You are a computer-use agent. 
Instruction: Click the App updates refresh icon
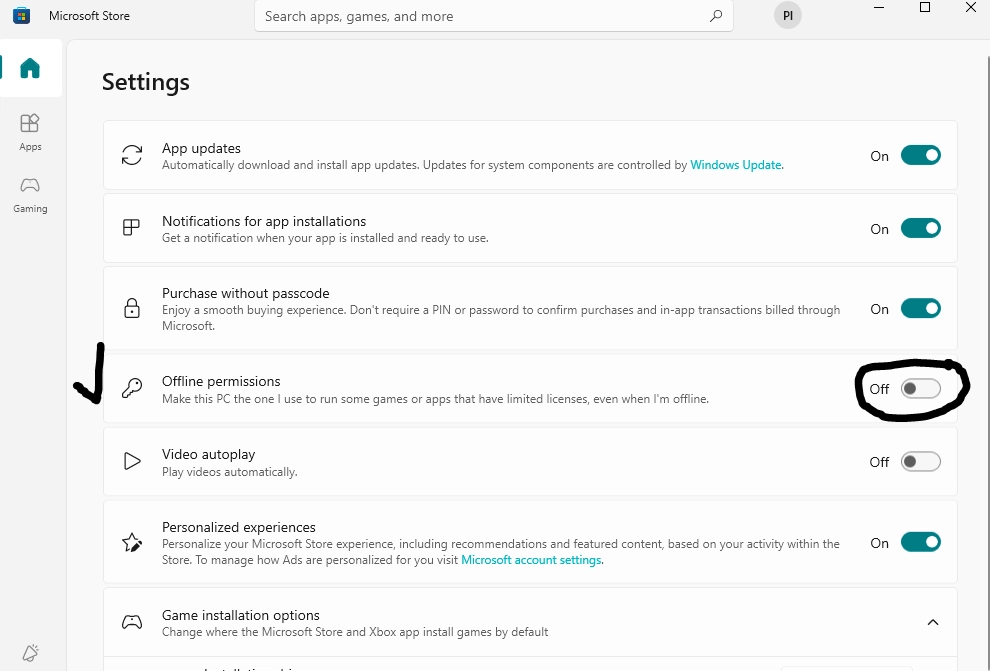[131, 156]
